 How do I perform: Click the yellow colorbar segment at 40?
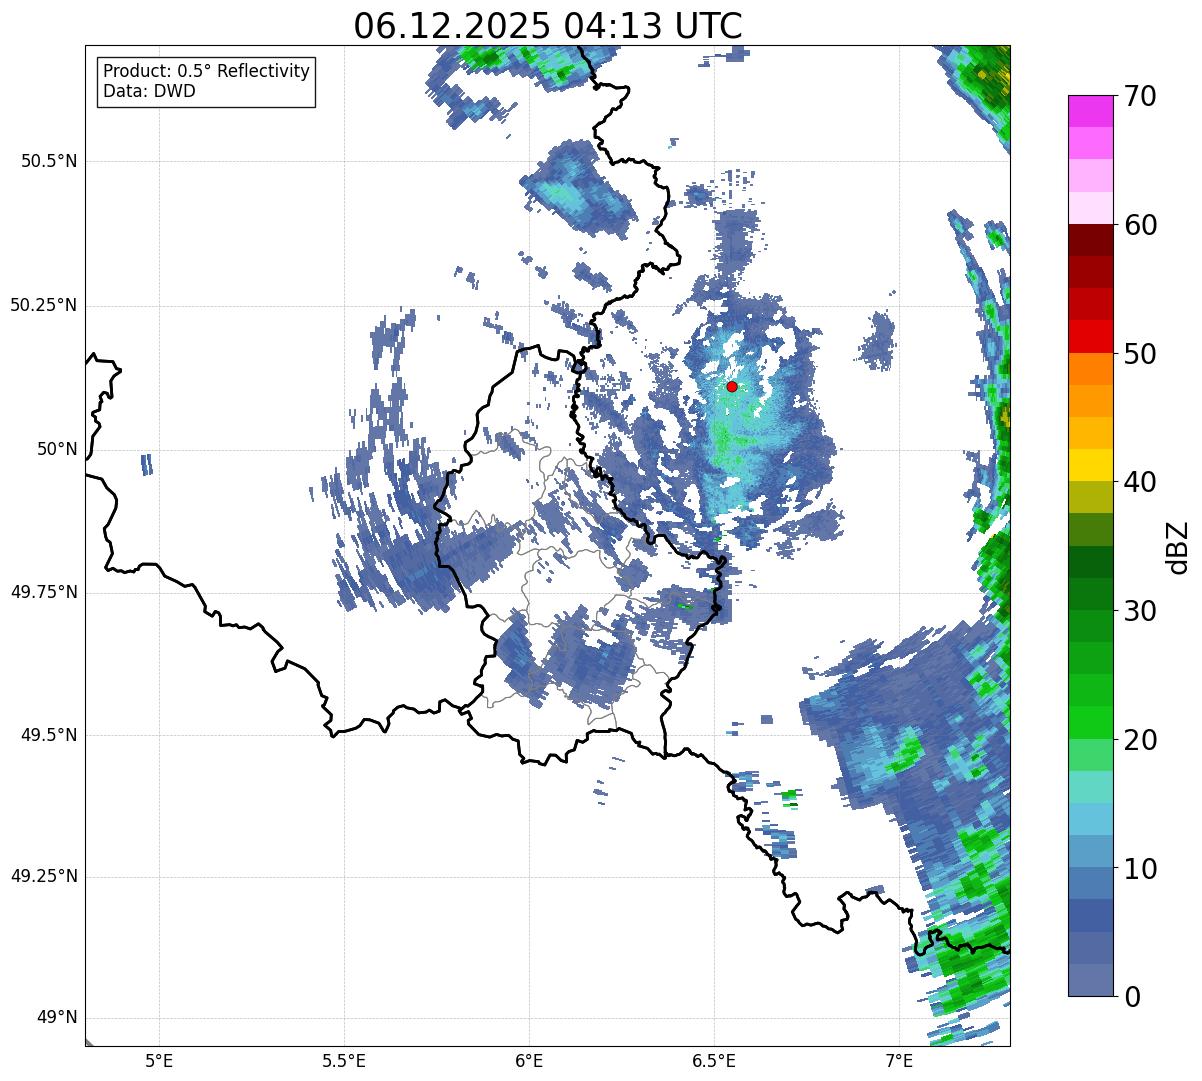pyautogui.click(x=1090, y=465)
